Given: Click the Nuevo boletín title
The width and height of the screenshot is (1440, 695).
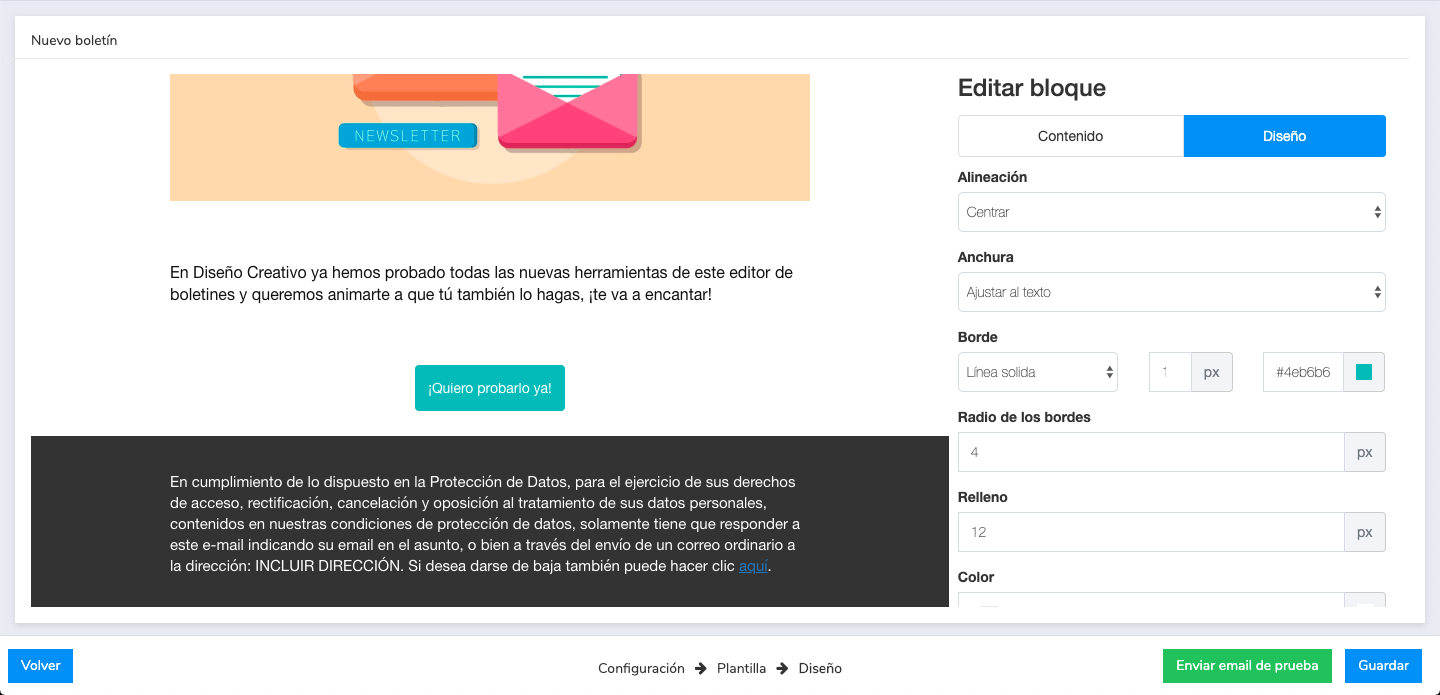Looking at the screenshot, I should pyautogui.click(x=75, y=40).
